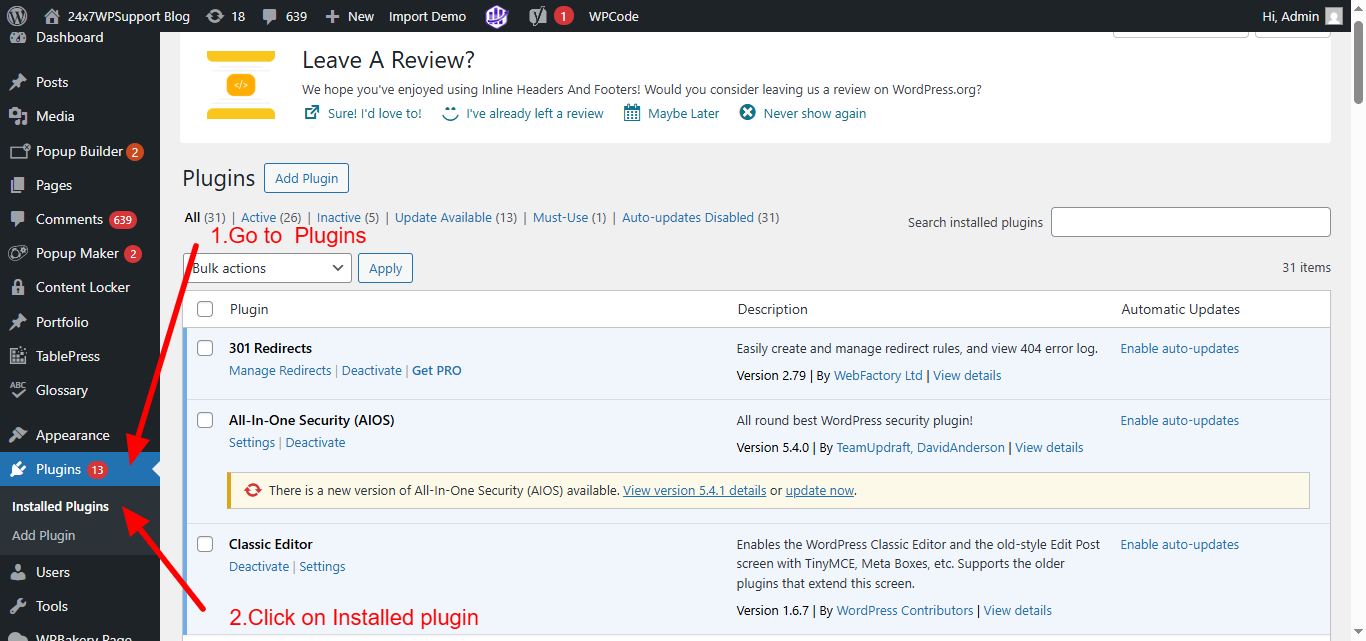
Task: Click the Apply bulk action button
Action: coord(385,268)
